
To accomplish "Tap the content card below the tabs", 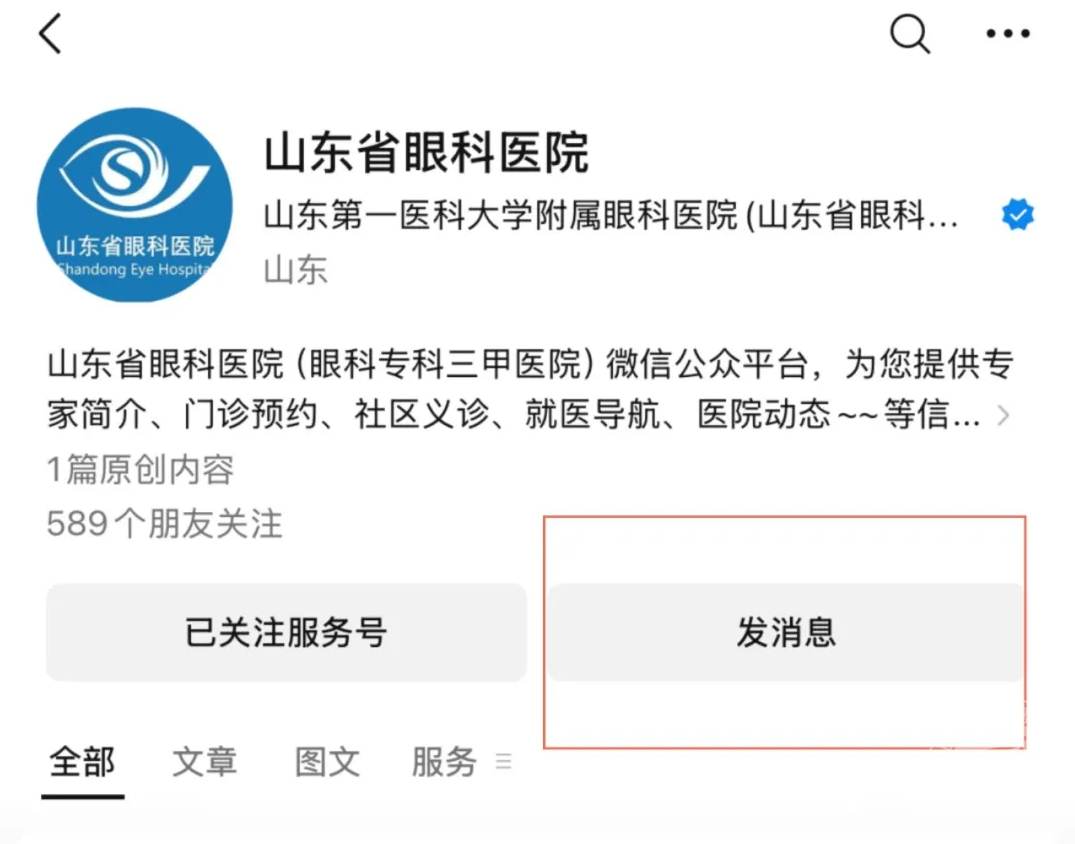I will click(x=537, y=836).
